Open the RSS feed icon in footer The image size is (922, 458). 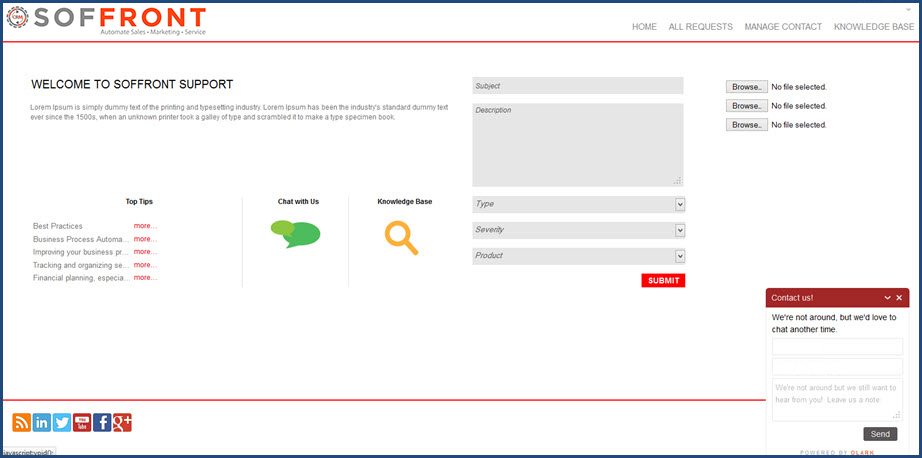(x=22, y=422)
